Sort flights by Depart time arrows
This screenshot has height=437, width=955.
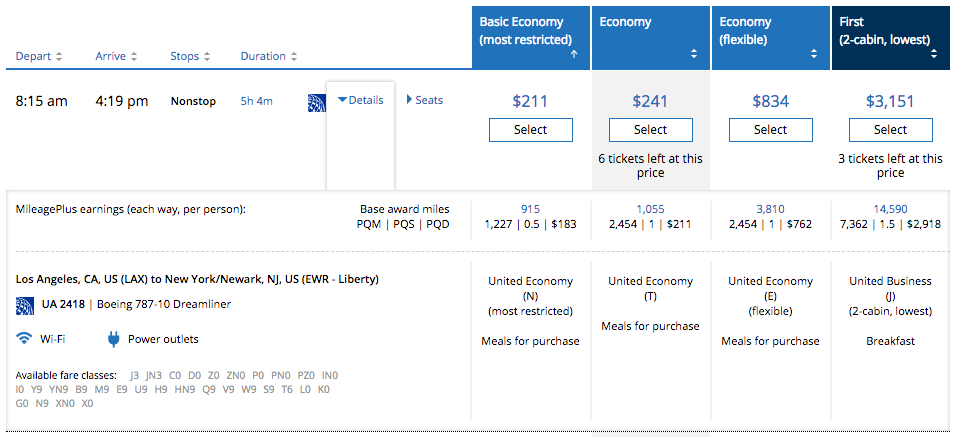click(x=58, y=57)
